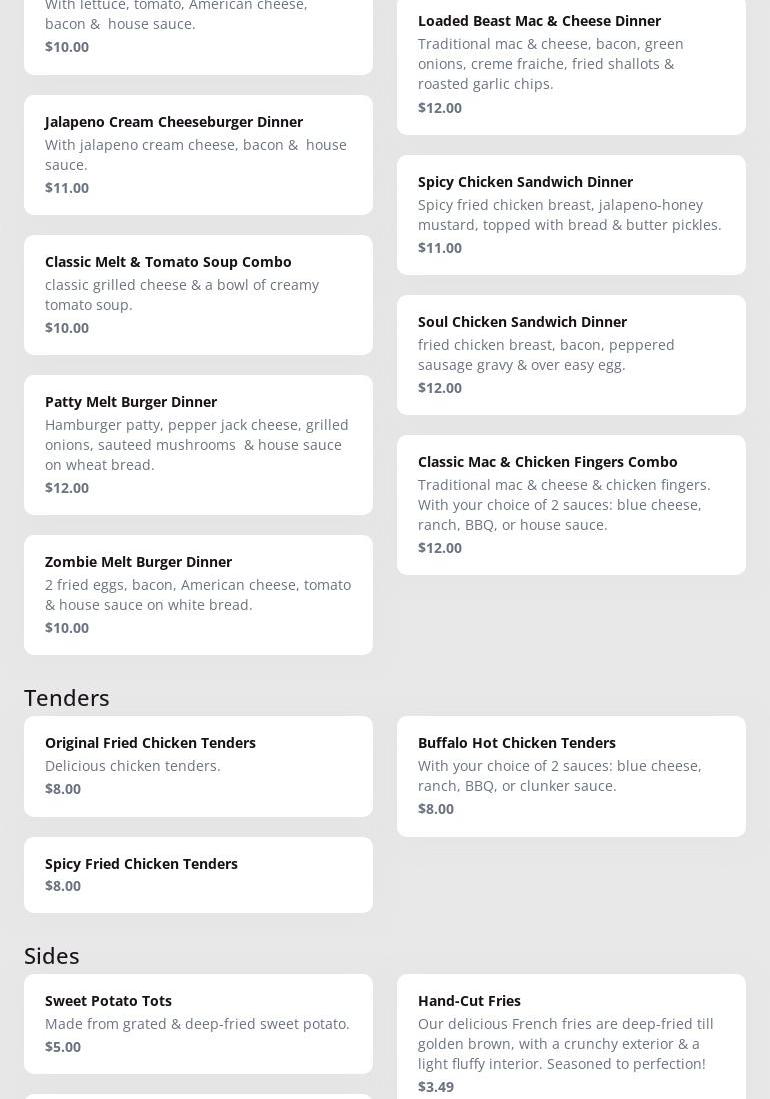Click the Soul Chicken Sandwich Dinner description text
Image resolution: width=770 pixels, height=1099 pixels.
[546, 354]
